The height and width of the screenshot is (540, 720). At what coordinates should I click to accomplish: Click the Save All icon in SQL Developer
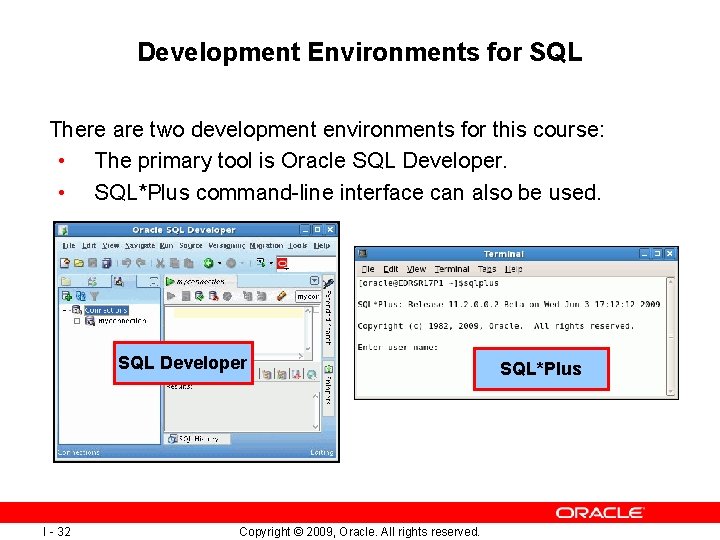click(107, 263)
